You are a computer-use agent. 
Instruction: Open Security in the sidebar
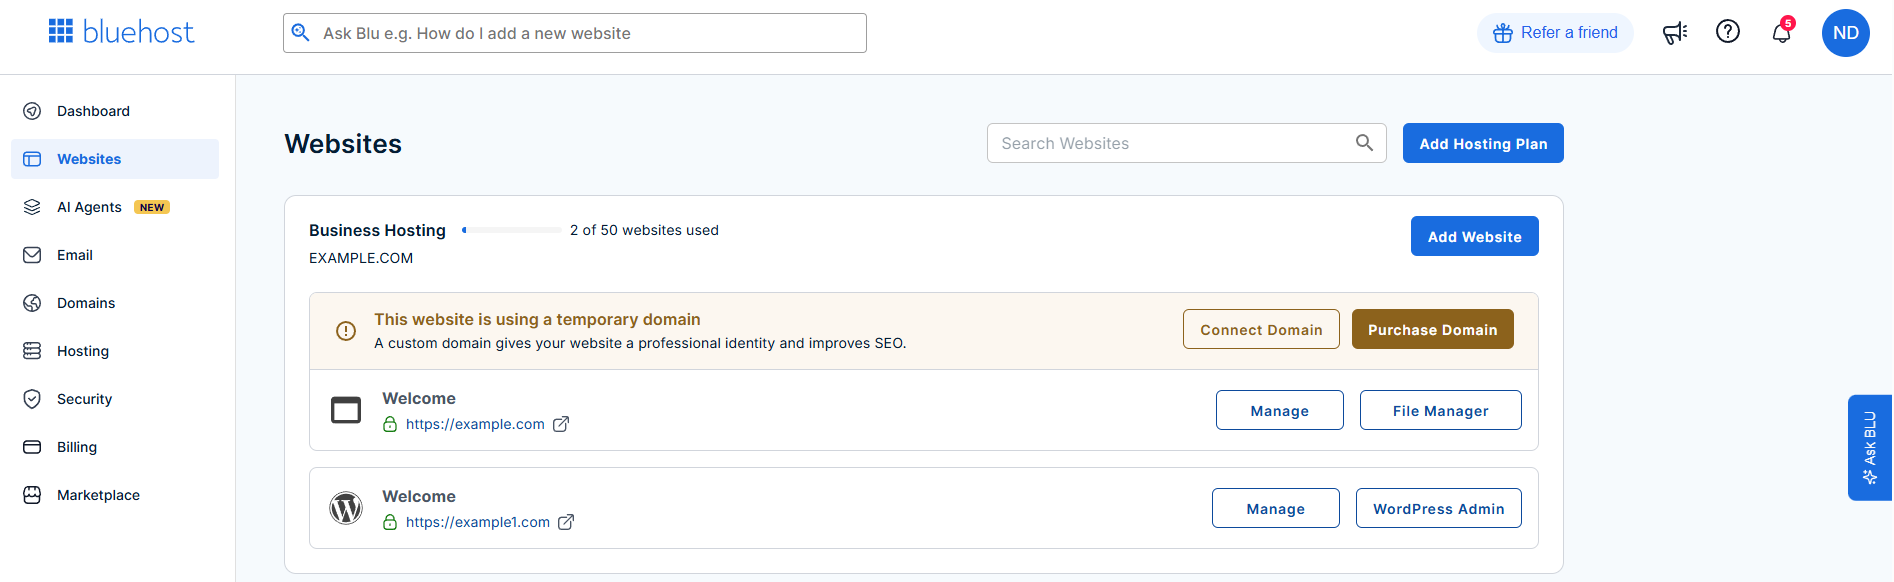(115, 399)
